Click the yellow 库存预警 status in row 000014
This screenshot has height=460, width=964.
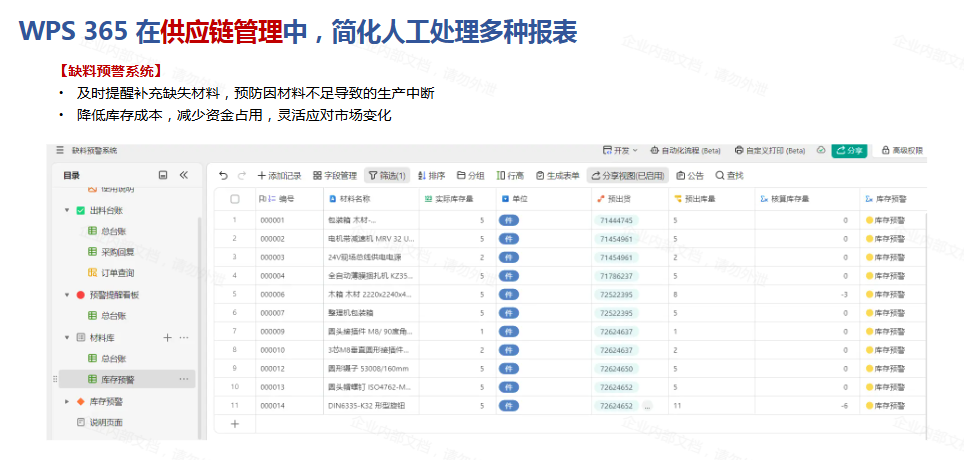click(885, 406)
